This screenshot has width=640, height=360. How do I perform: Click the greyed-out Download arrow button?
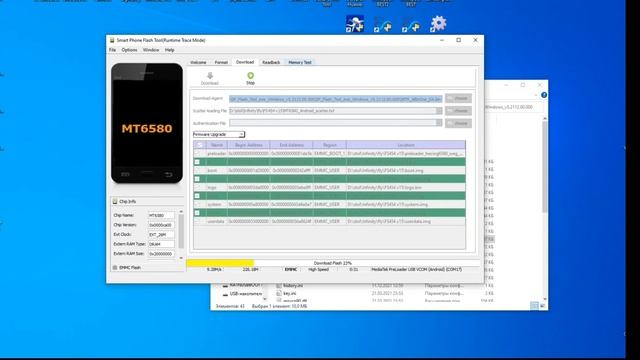(x=210, y=76)
